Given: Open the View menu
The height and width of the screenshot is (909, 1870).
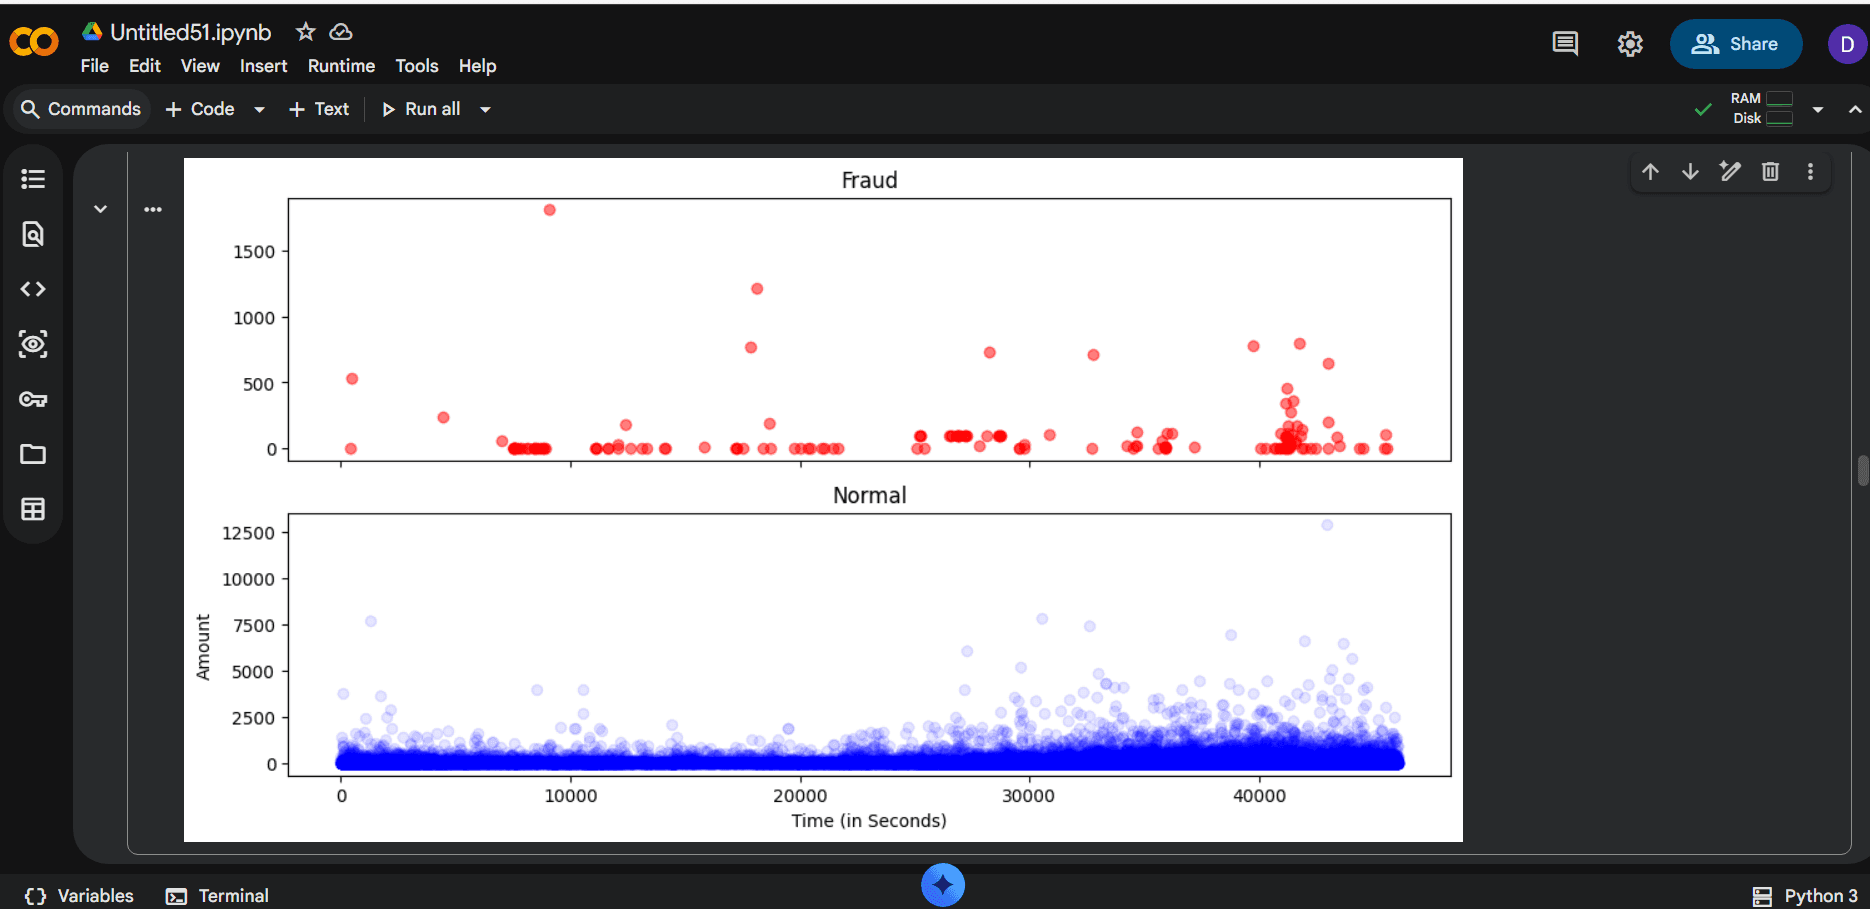Looking at the screenshot, I should pos(200,66).
